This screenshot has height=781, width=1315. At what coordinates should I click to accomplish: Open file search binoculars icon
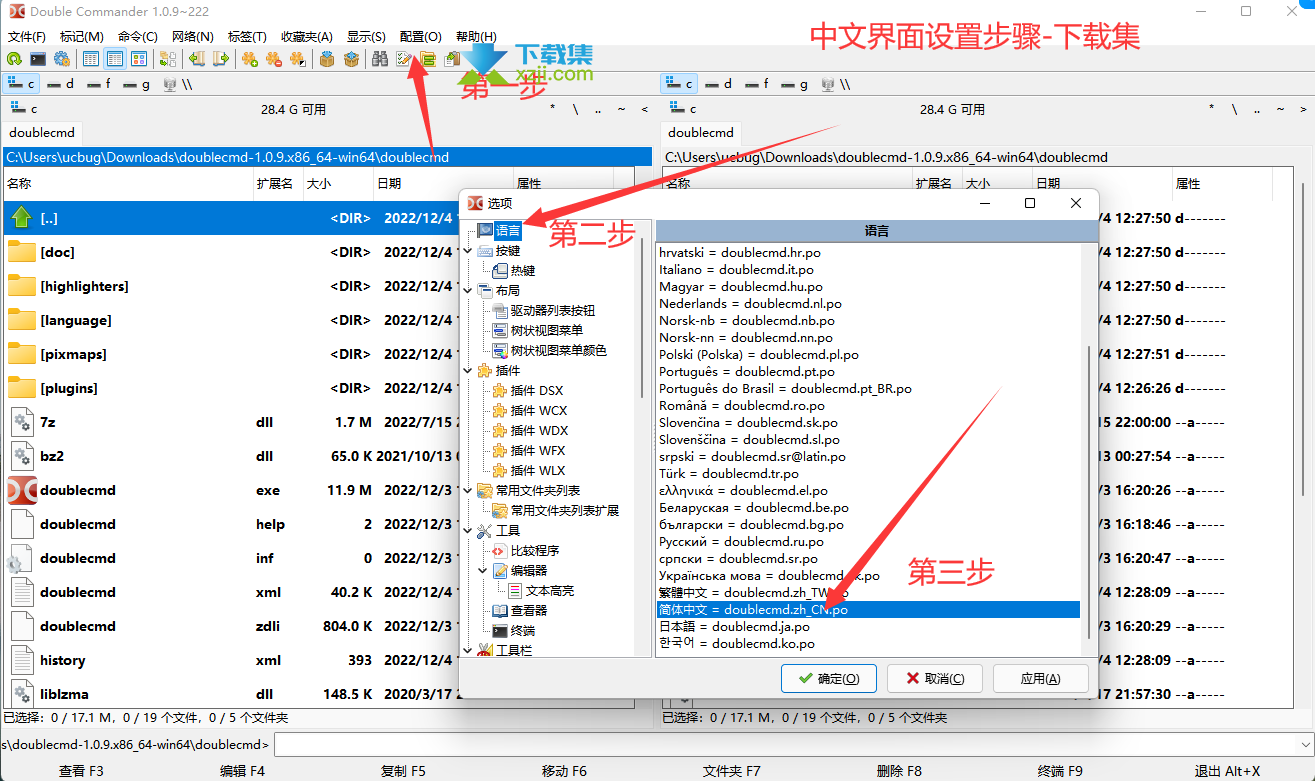[x=380, y=59]
